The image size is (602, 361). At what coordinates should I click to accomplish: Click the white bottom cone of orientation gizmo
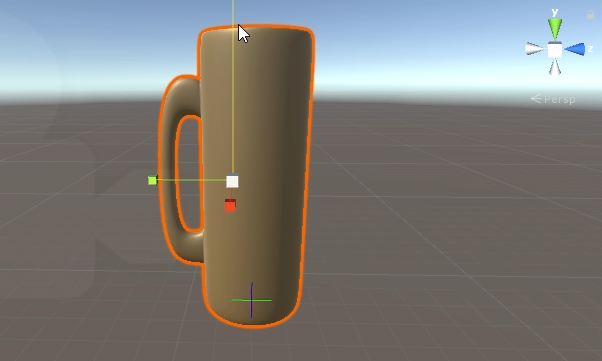pyautogui.click(x=555, y=67)
